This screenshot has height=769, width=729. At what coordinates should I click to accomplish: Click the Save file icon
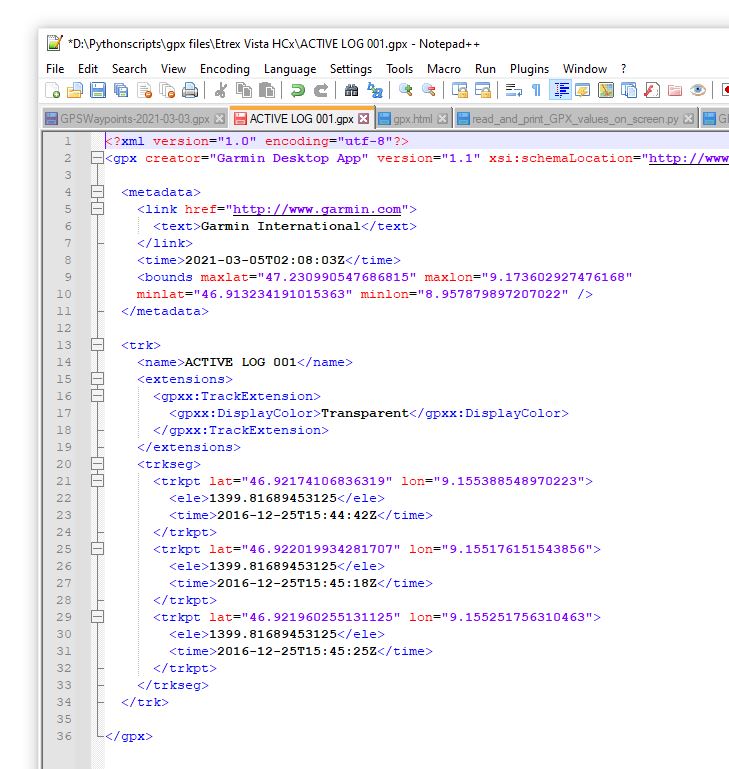(98, 91)
